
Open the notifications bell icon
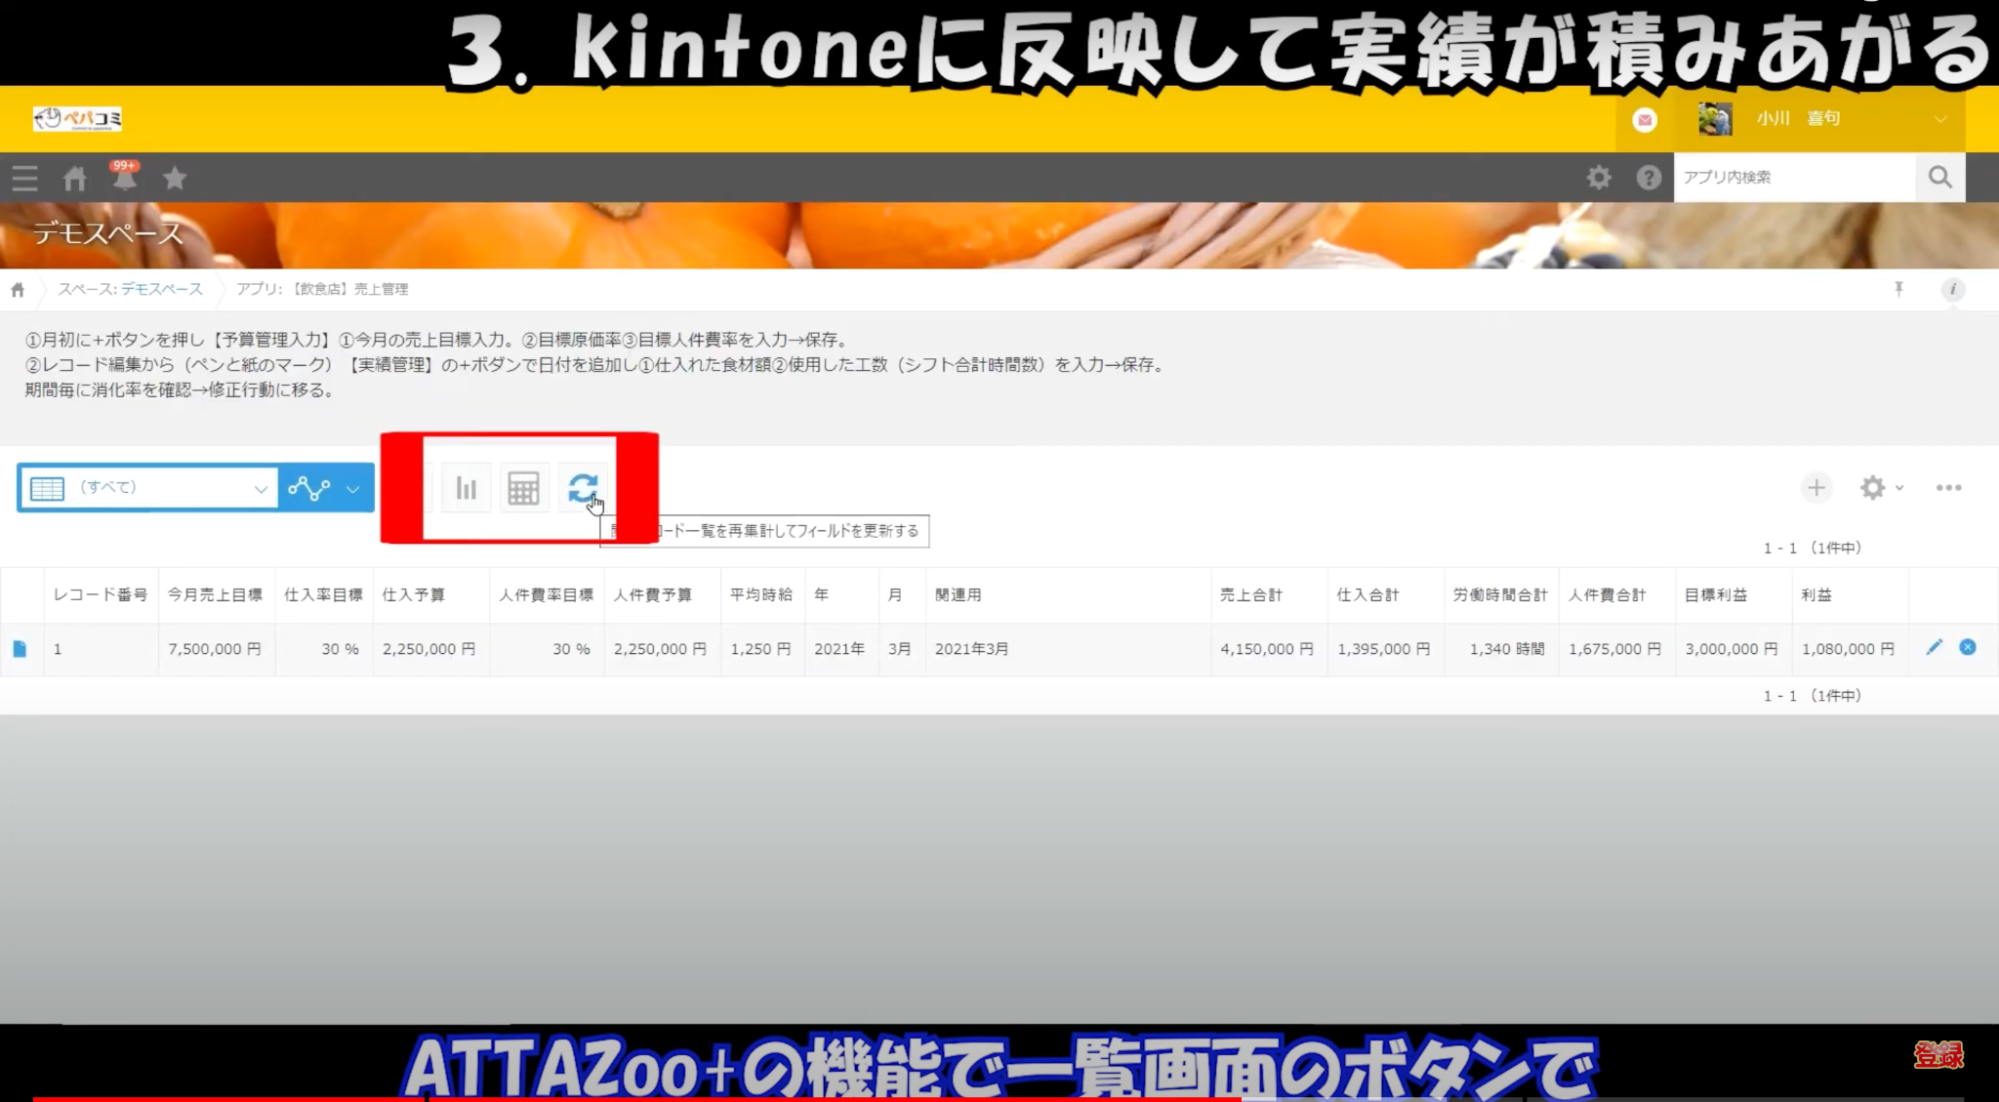click(x=124, y=179)
